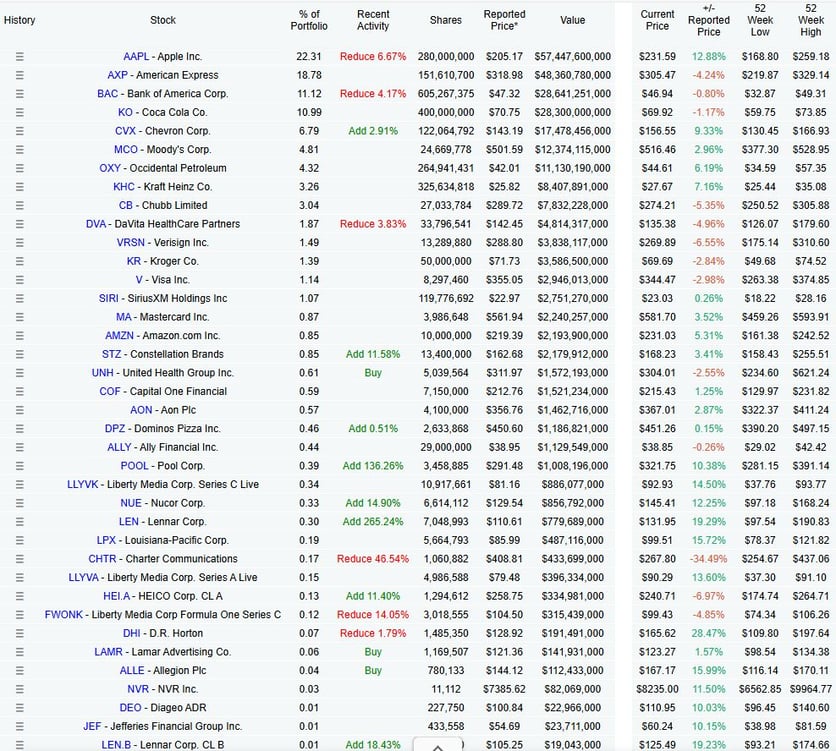The image size is (836, 751).
Task: Open history icon for AON row
Action: tap(20, 410)
